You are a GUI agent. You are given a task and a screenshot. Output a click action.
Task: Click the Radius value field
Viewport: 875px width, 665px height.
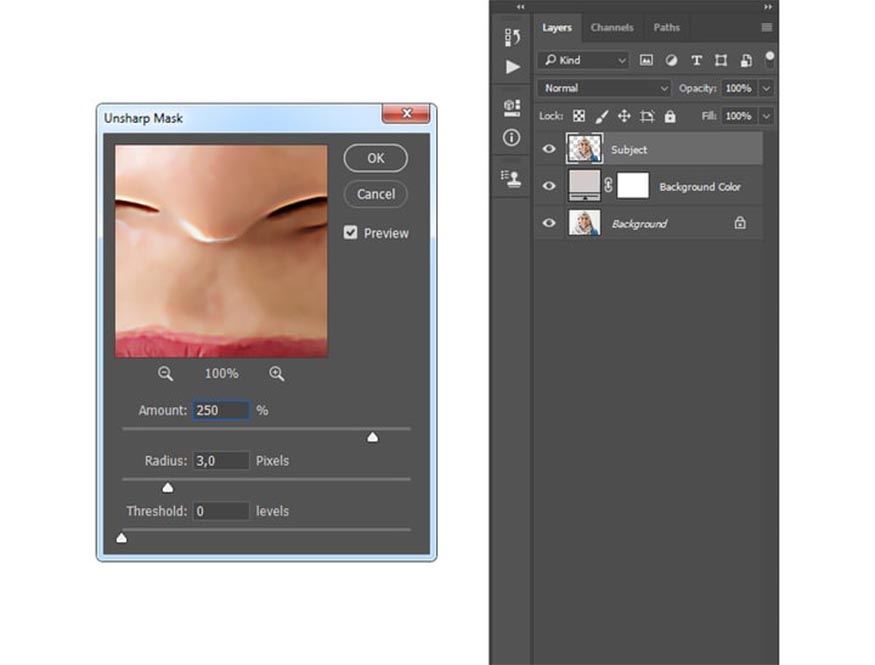click(x=221, y=460)
